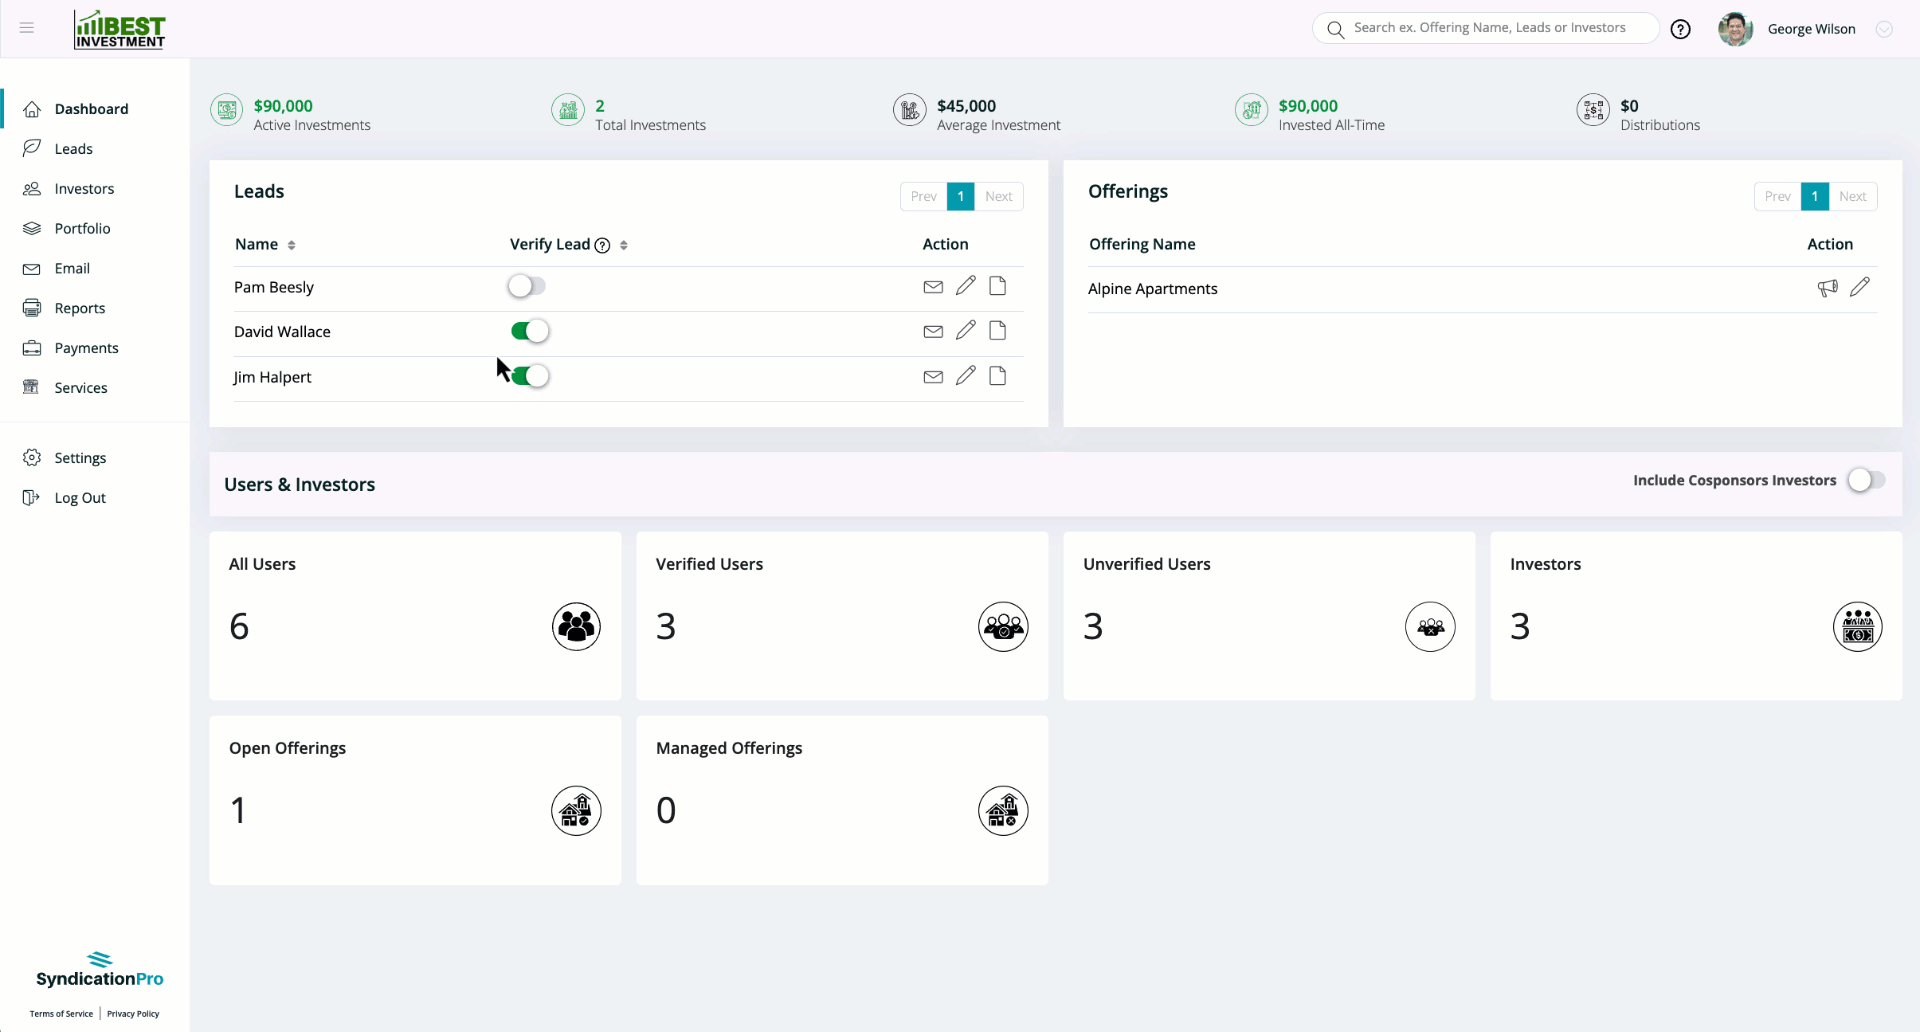Open the email icon for Pam Beesly
Screen dimensions: 1920x1032
932,286
